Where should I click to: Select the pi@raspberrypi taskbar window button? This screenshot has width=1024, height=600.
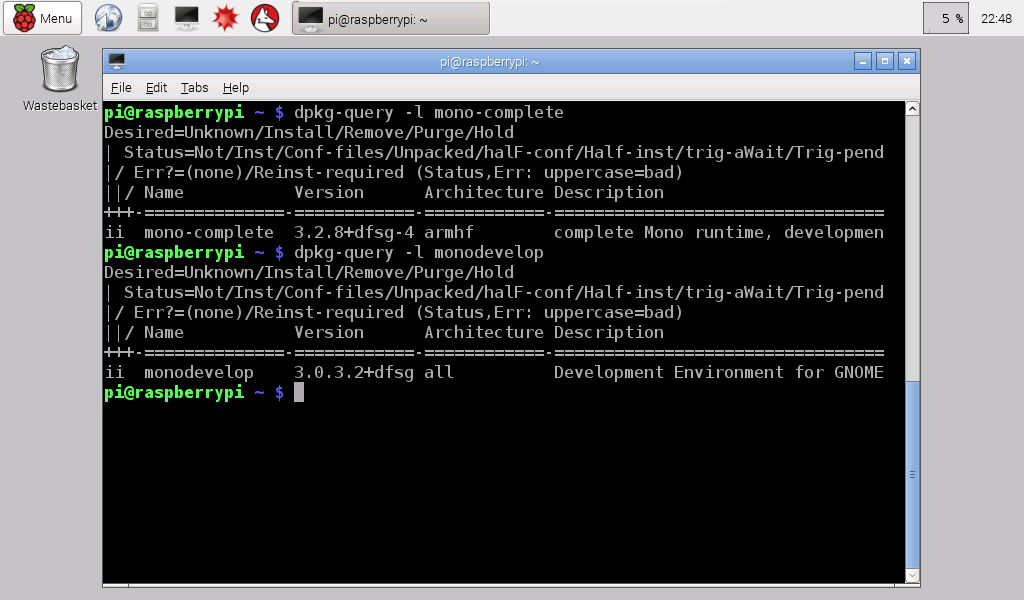(x=391, y=18)
